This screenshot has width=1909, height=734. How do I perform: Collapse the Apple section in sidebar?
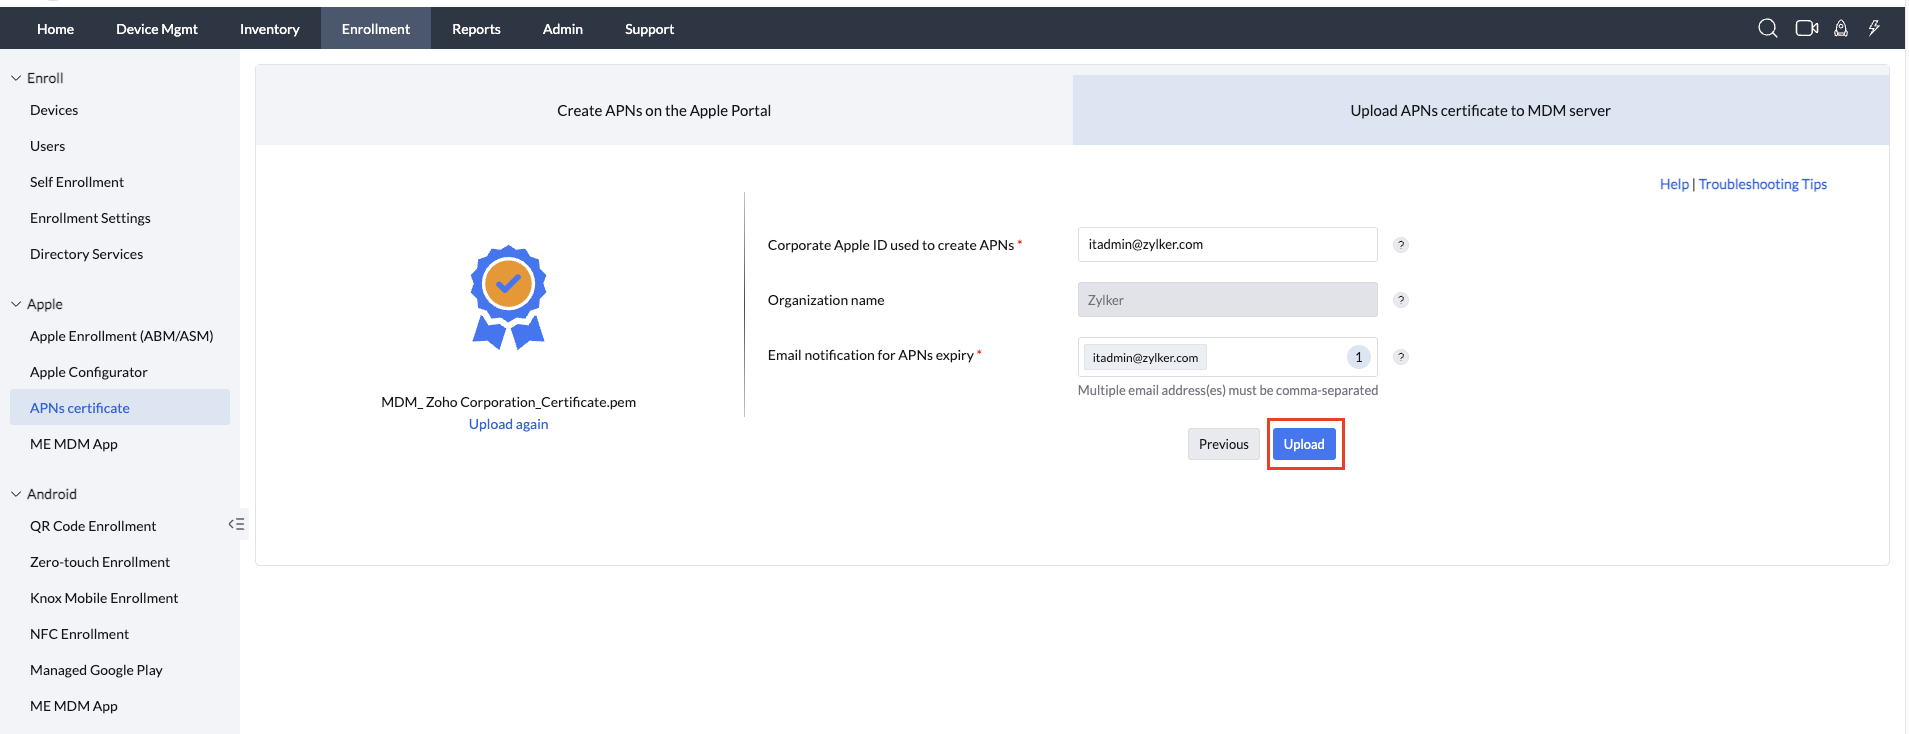(16, 304)
